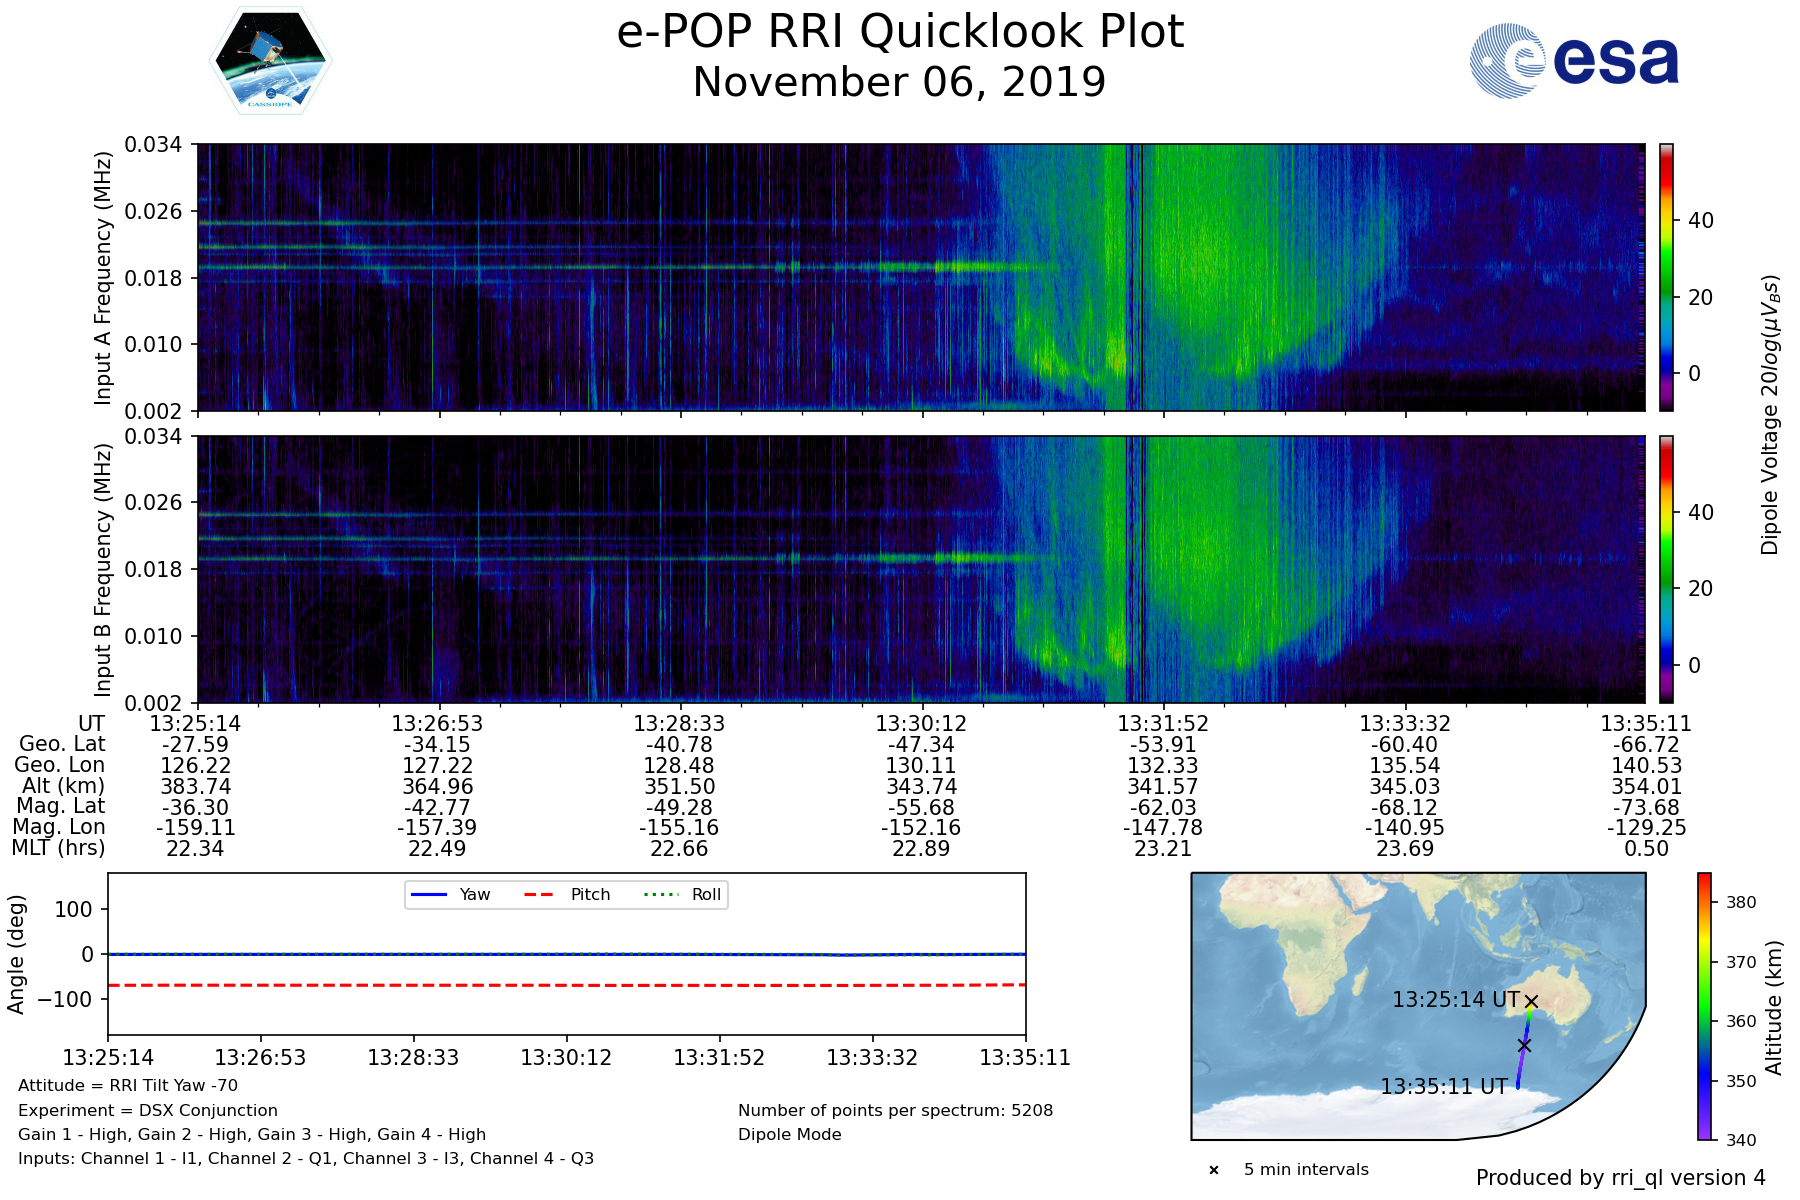Click the '13:35:11 UT' label on map

pos(1444,1087)
